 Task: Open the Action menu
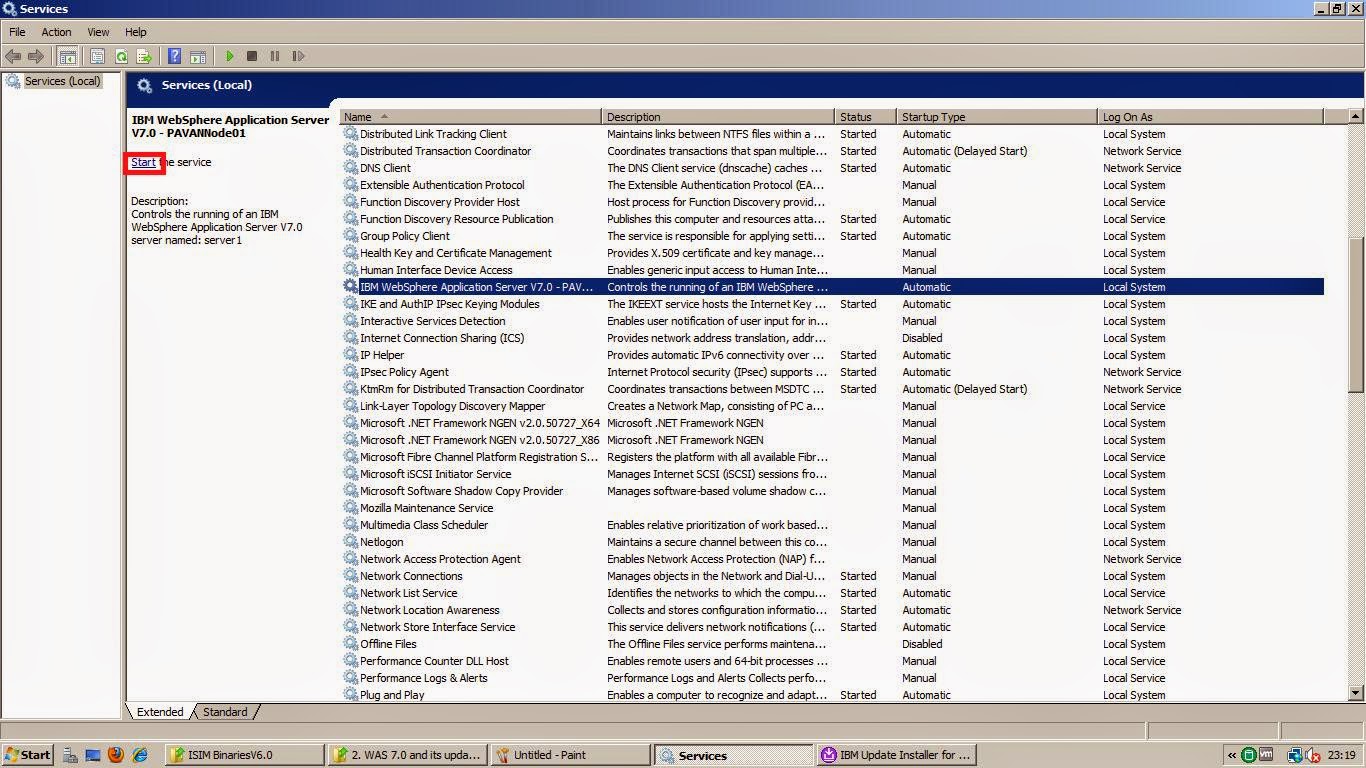point(56,31)
